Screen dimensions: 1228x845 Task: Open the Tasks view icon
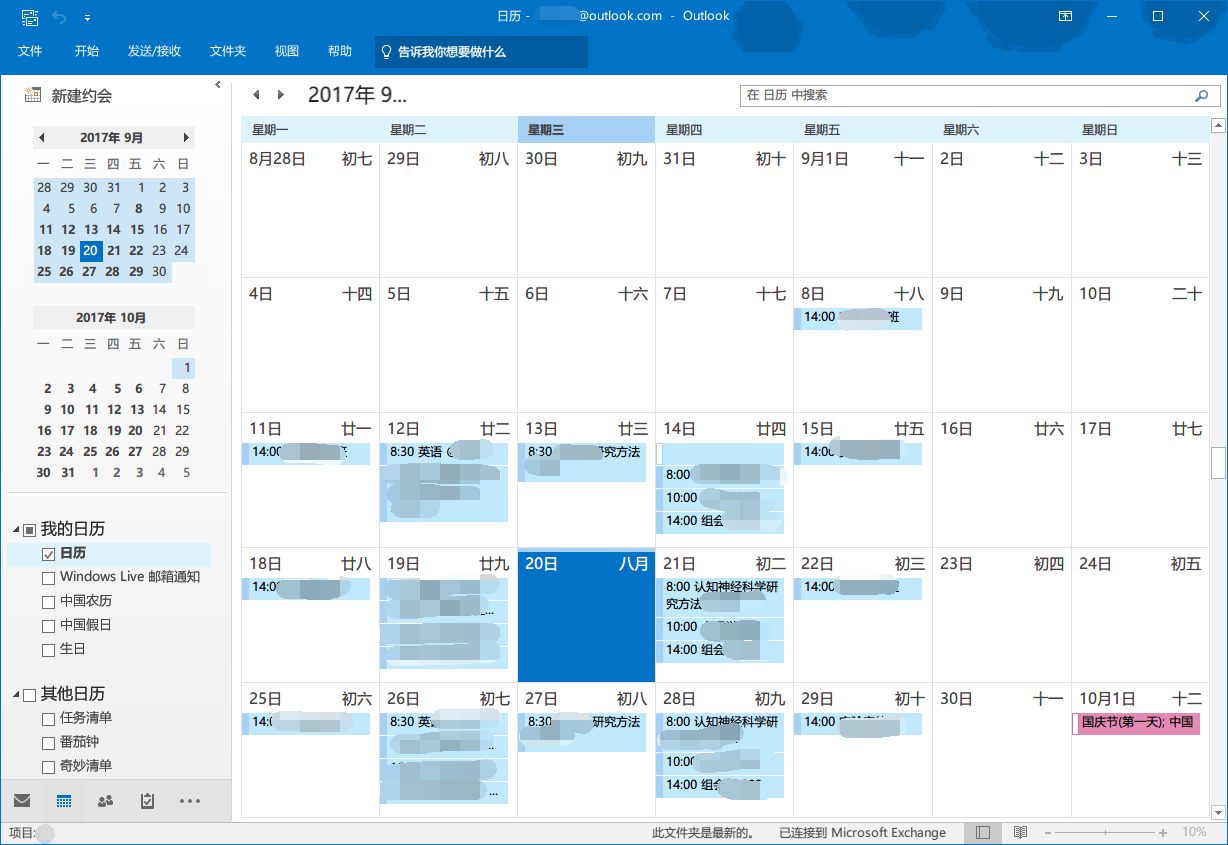tap(147, 801)
